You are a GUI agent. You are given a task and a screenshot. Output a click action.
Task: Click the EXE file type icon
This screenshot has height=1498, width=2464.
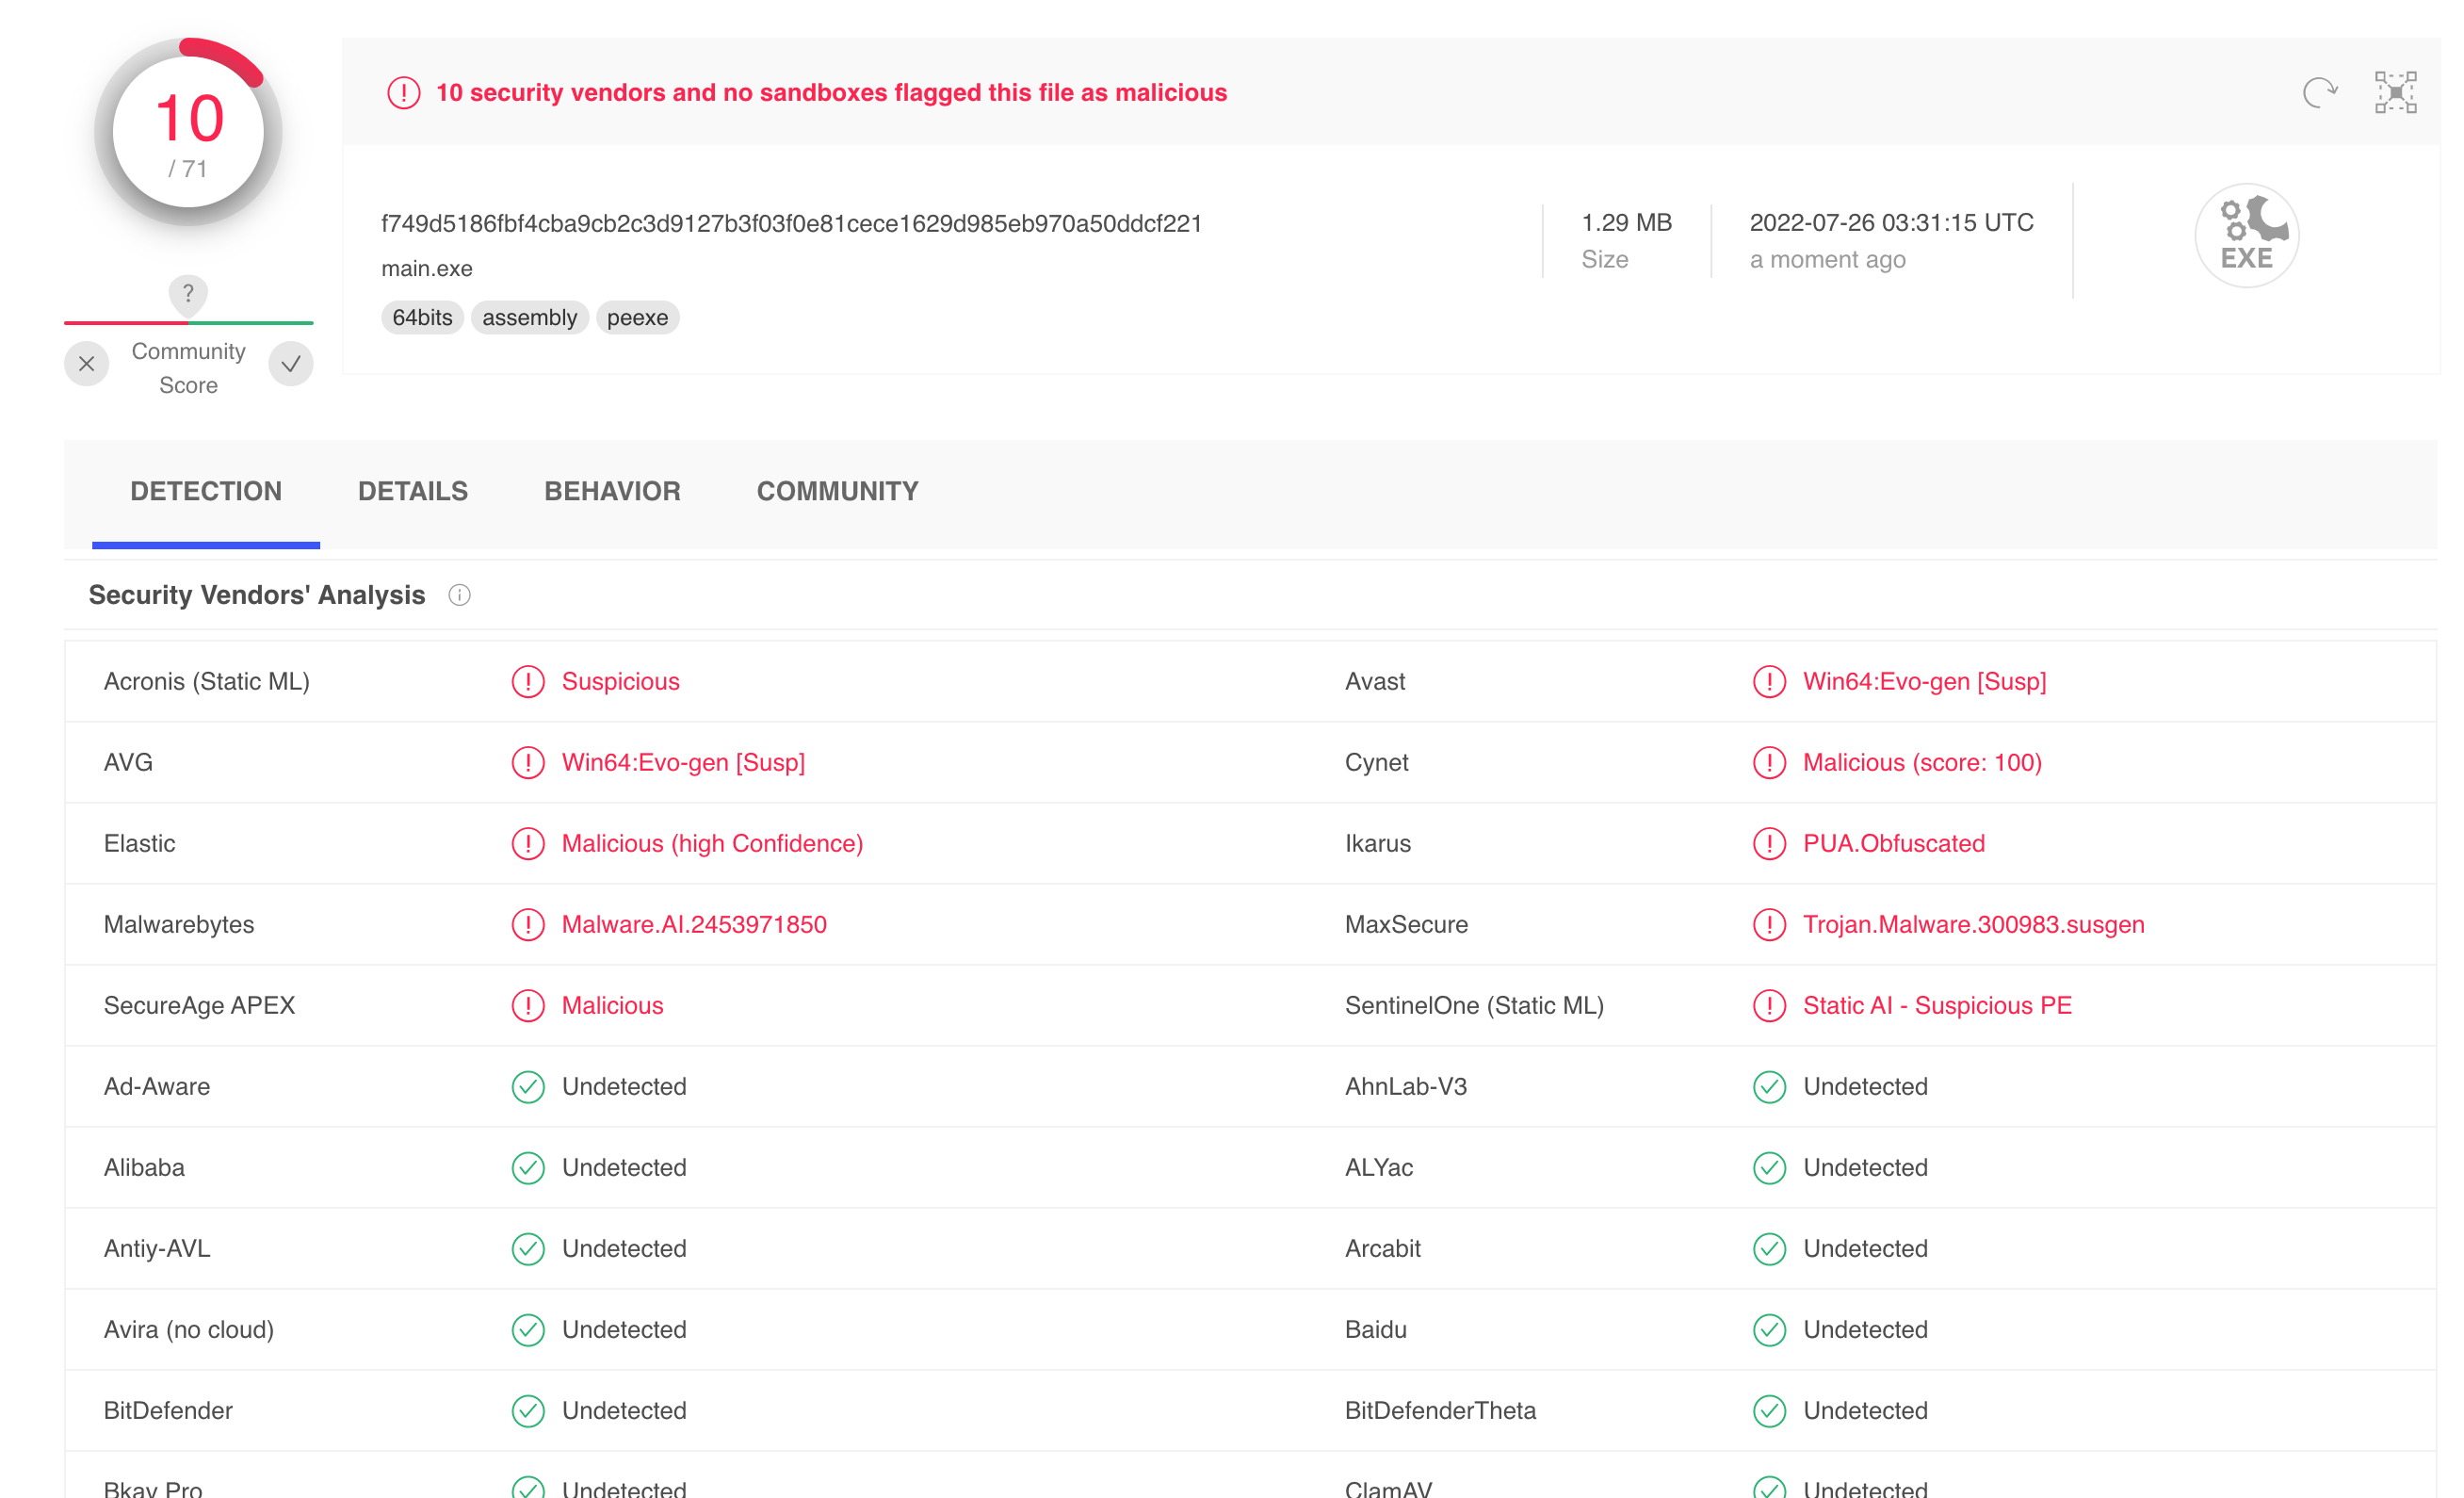2246,236
